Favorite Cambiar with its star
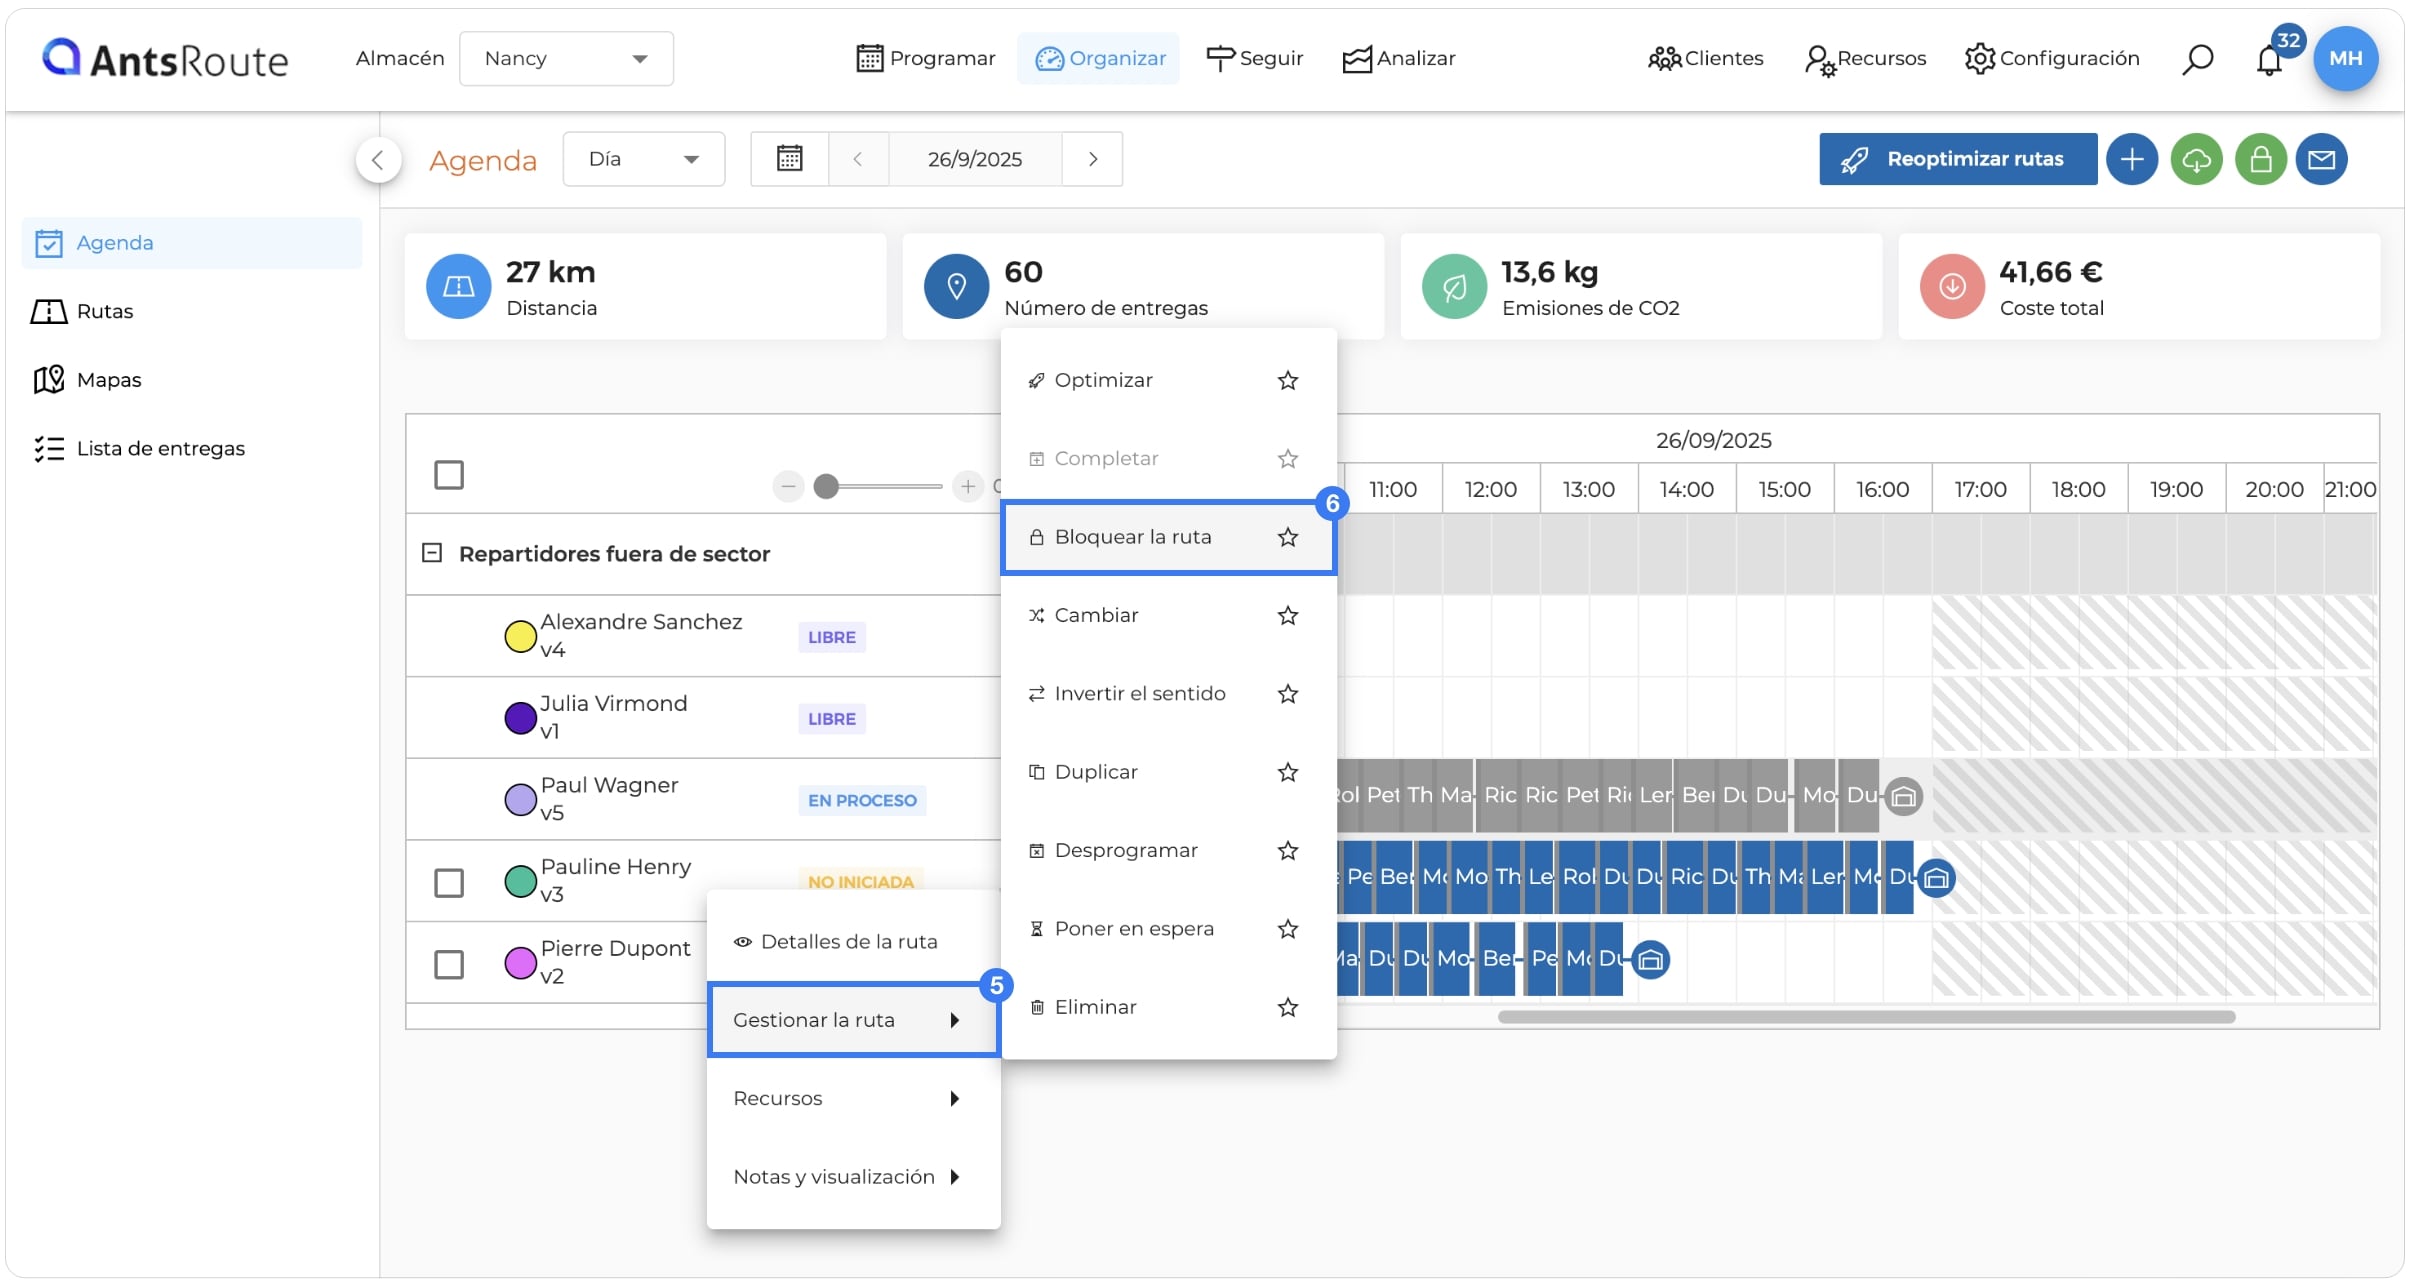This screenshot has width=2410, height=1286. [1288, 615]
